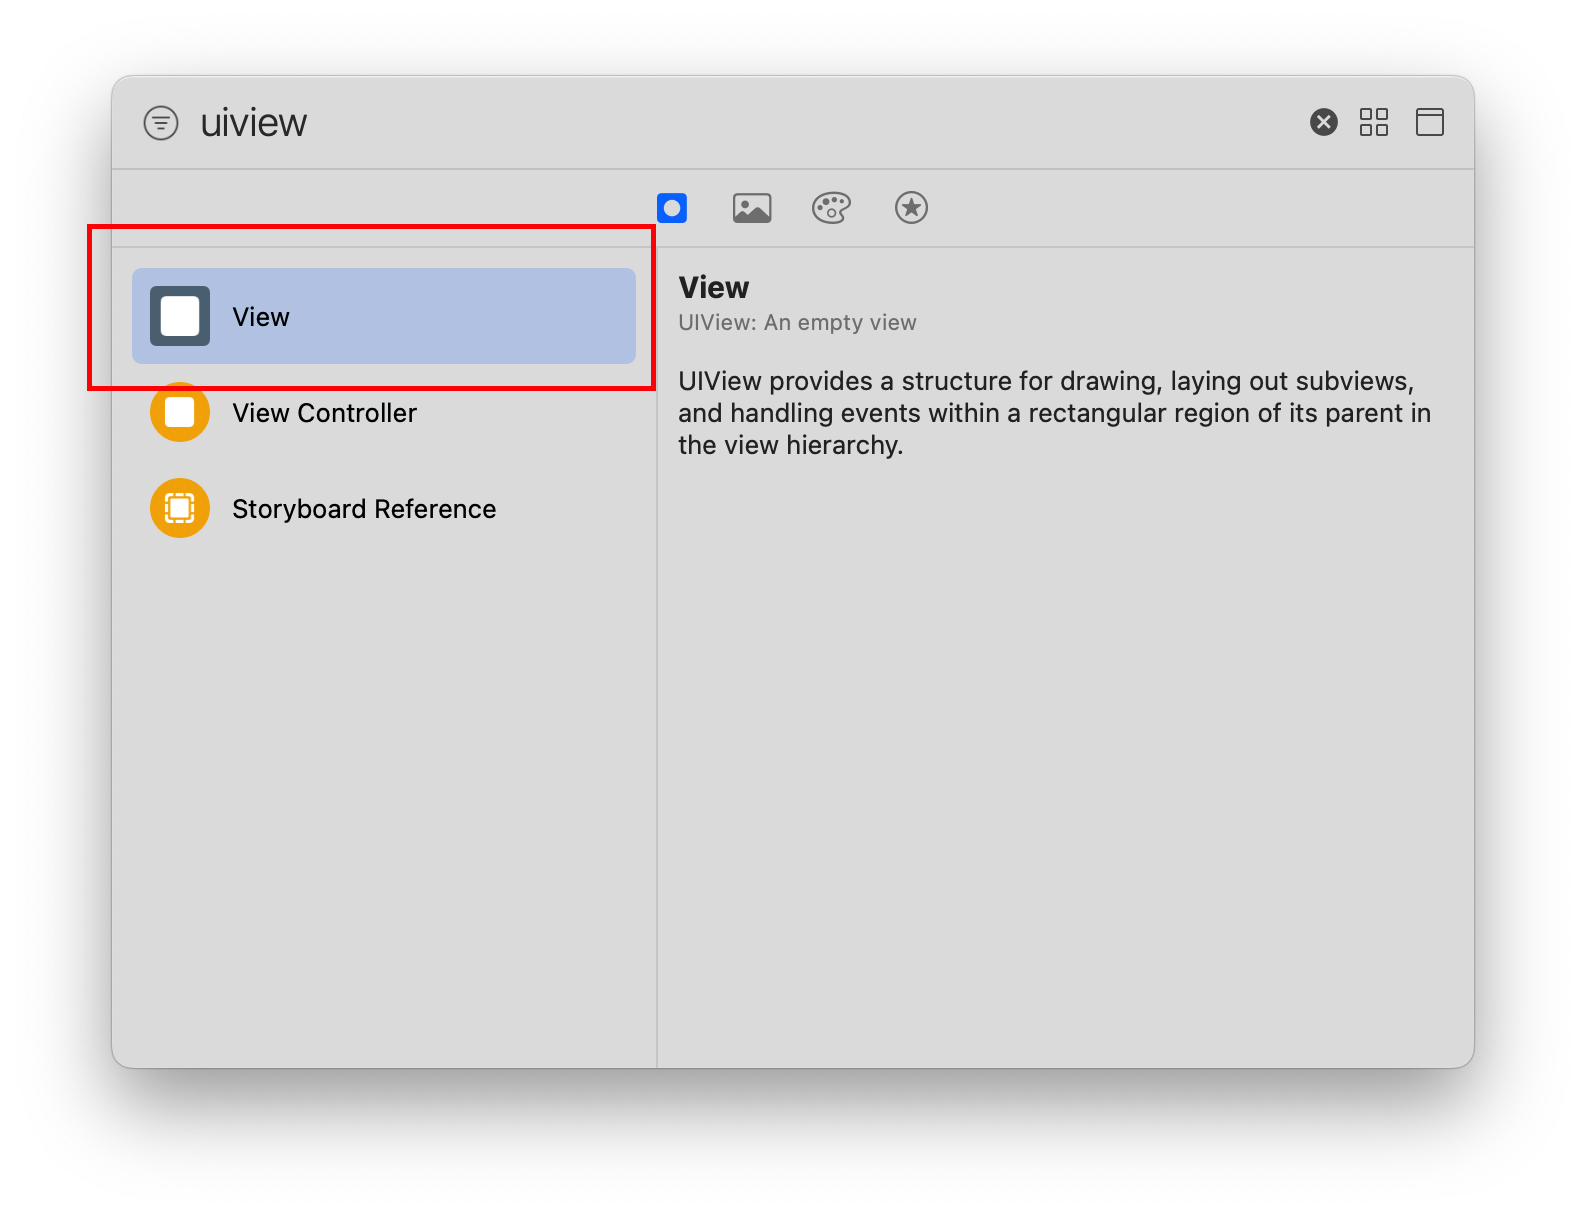
Task: Clear the uiview search text
Action: click(1323, 122)
